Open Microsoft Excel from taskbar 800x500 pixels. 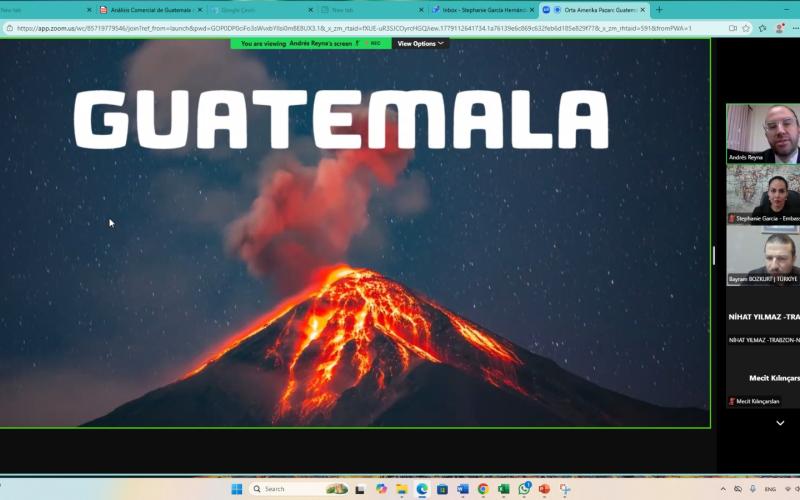(504, 489)
